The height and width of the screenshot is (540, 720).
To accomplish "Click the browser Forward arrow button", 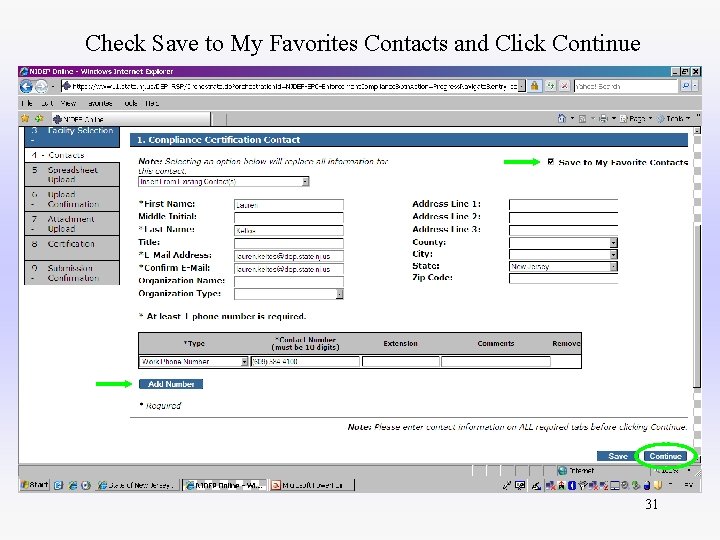I will tap(41, 86).
